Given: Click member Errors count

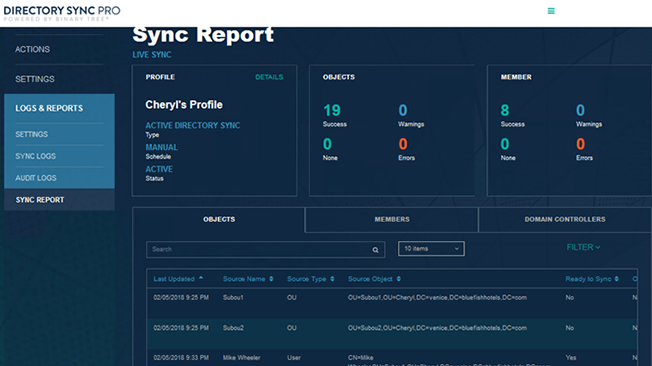Looking at the screenshot, I should 580,144.
